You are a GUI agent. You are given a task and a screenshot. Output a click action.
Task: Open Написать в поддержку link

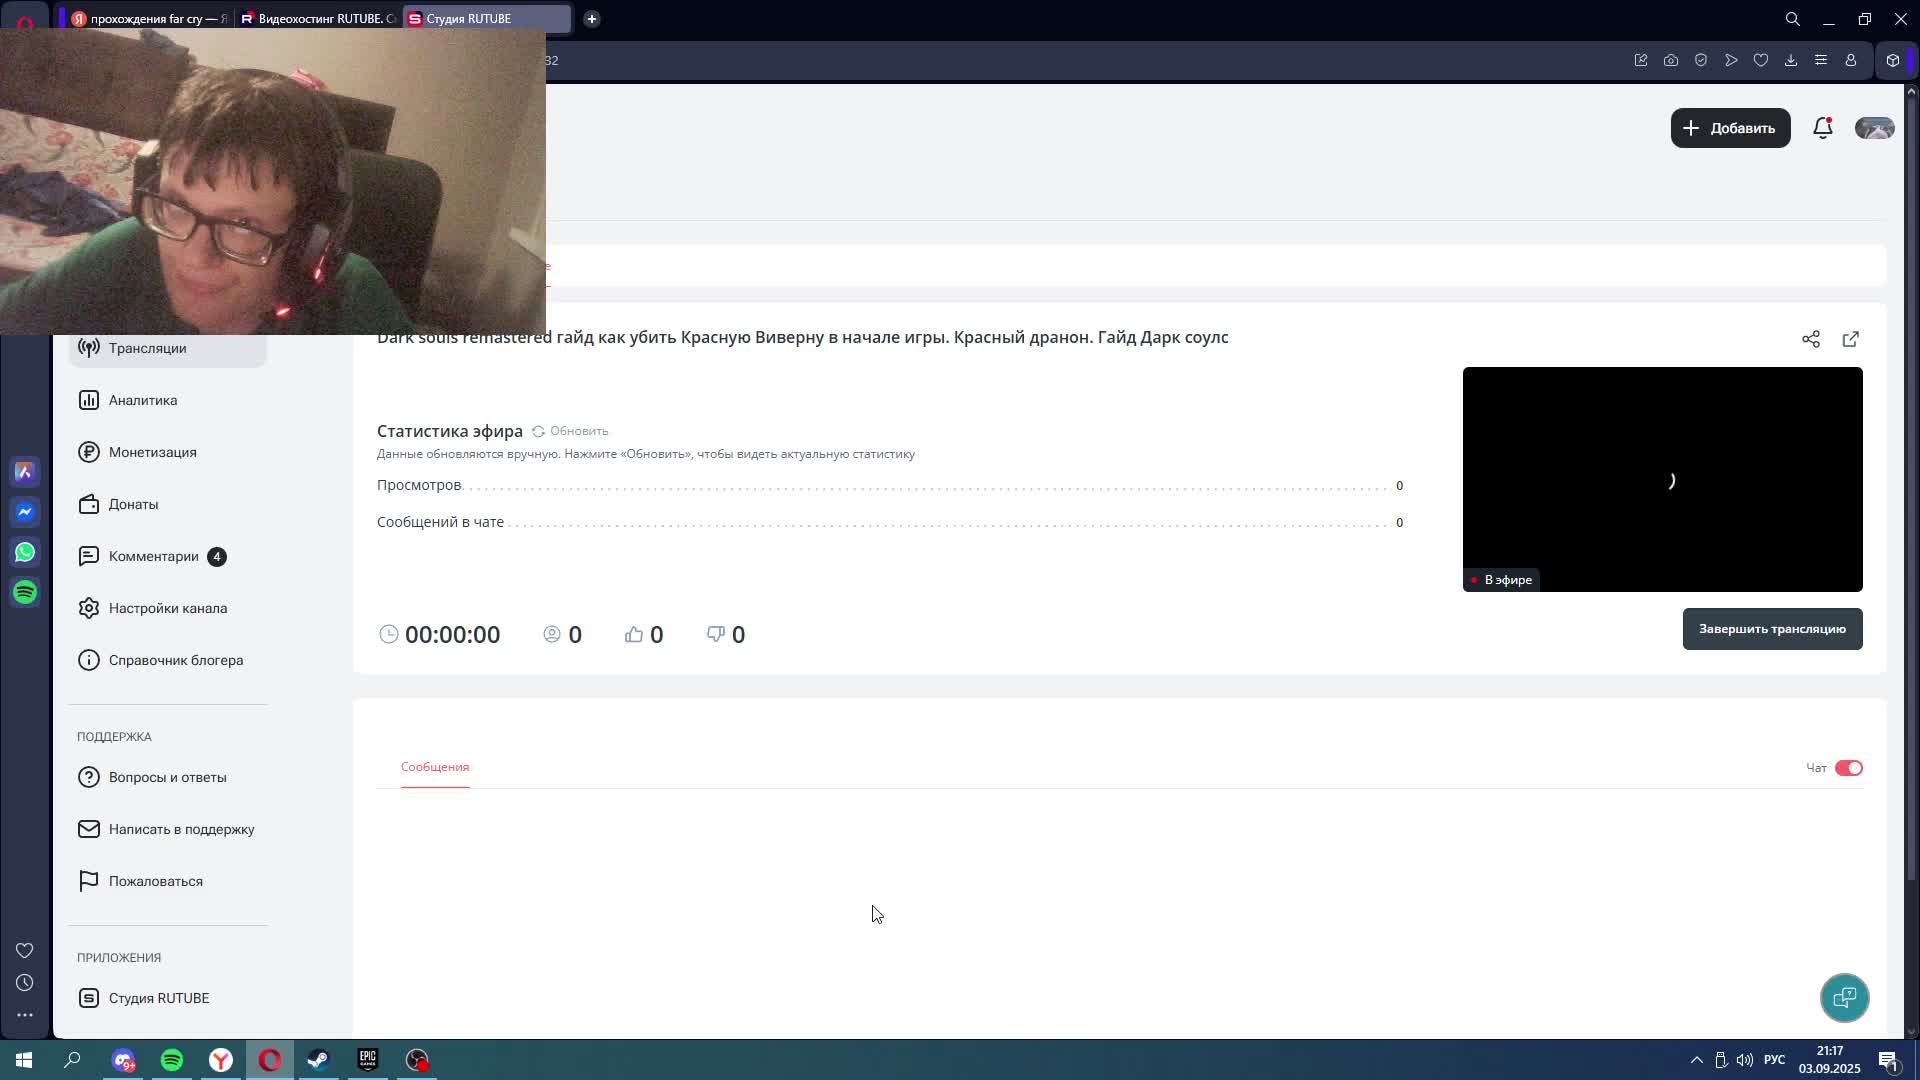pos(181,829)
